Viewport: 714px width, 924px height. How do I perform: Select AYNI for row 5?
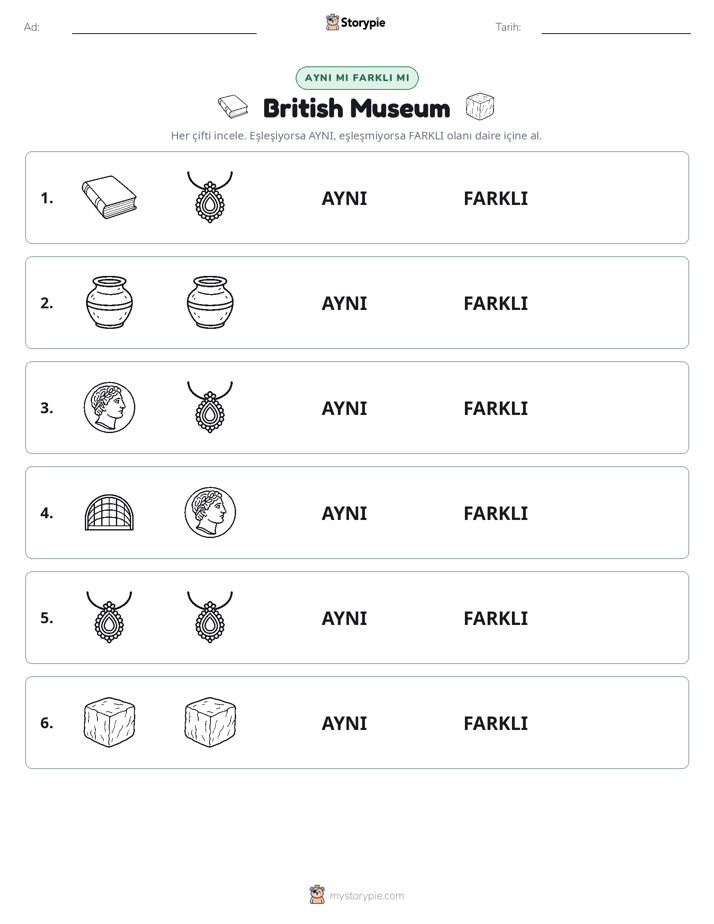[x=344, y=618]
